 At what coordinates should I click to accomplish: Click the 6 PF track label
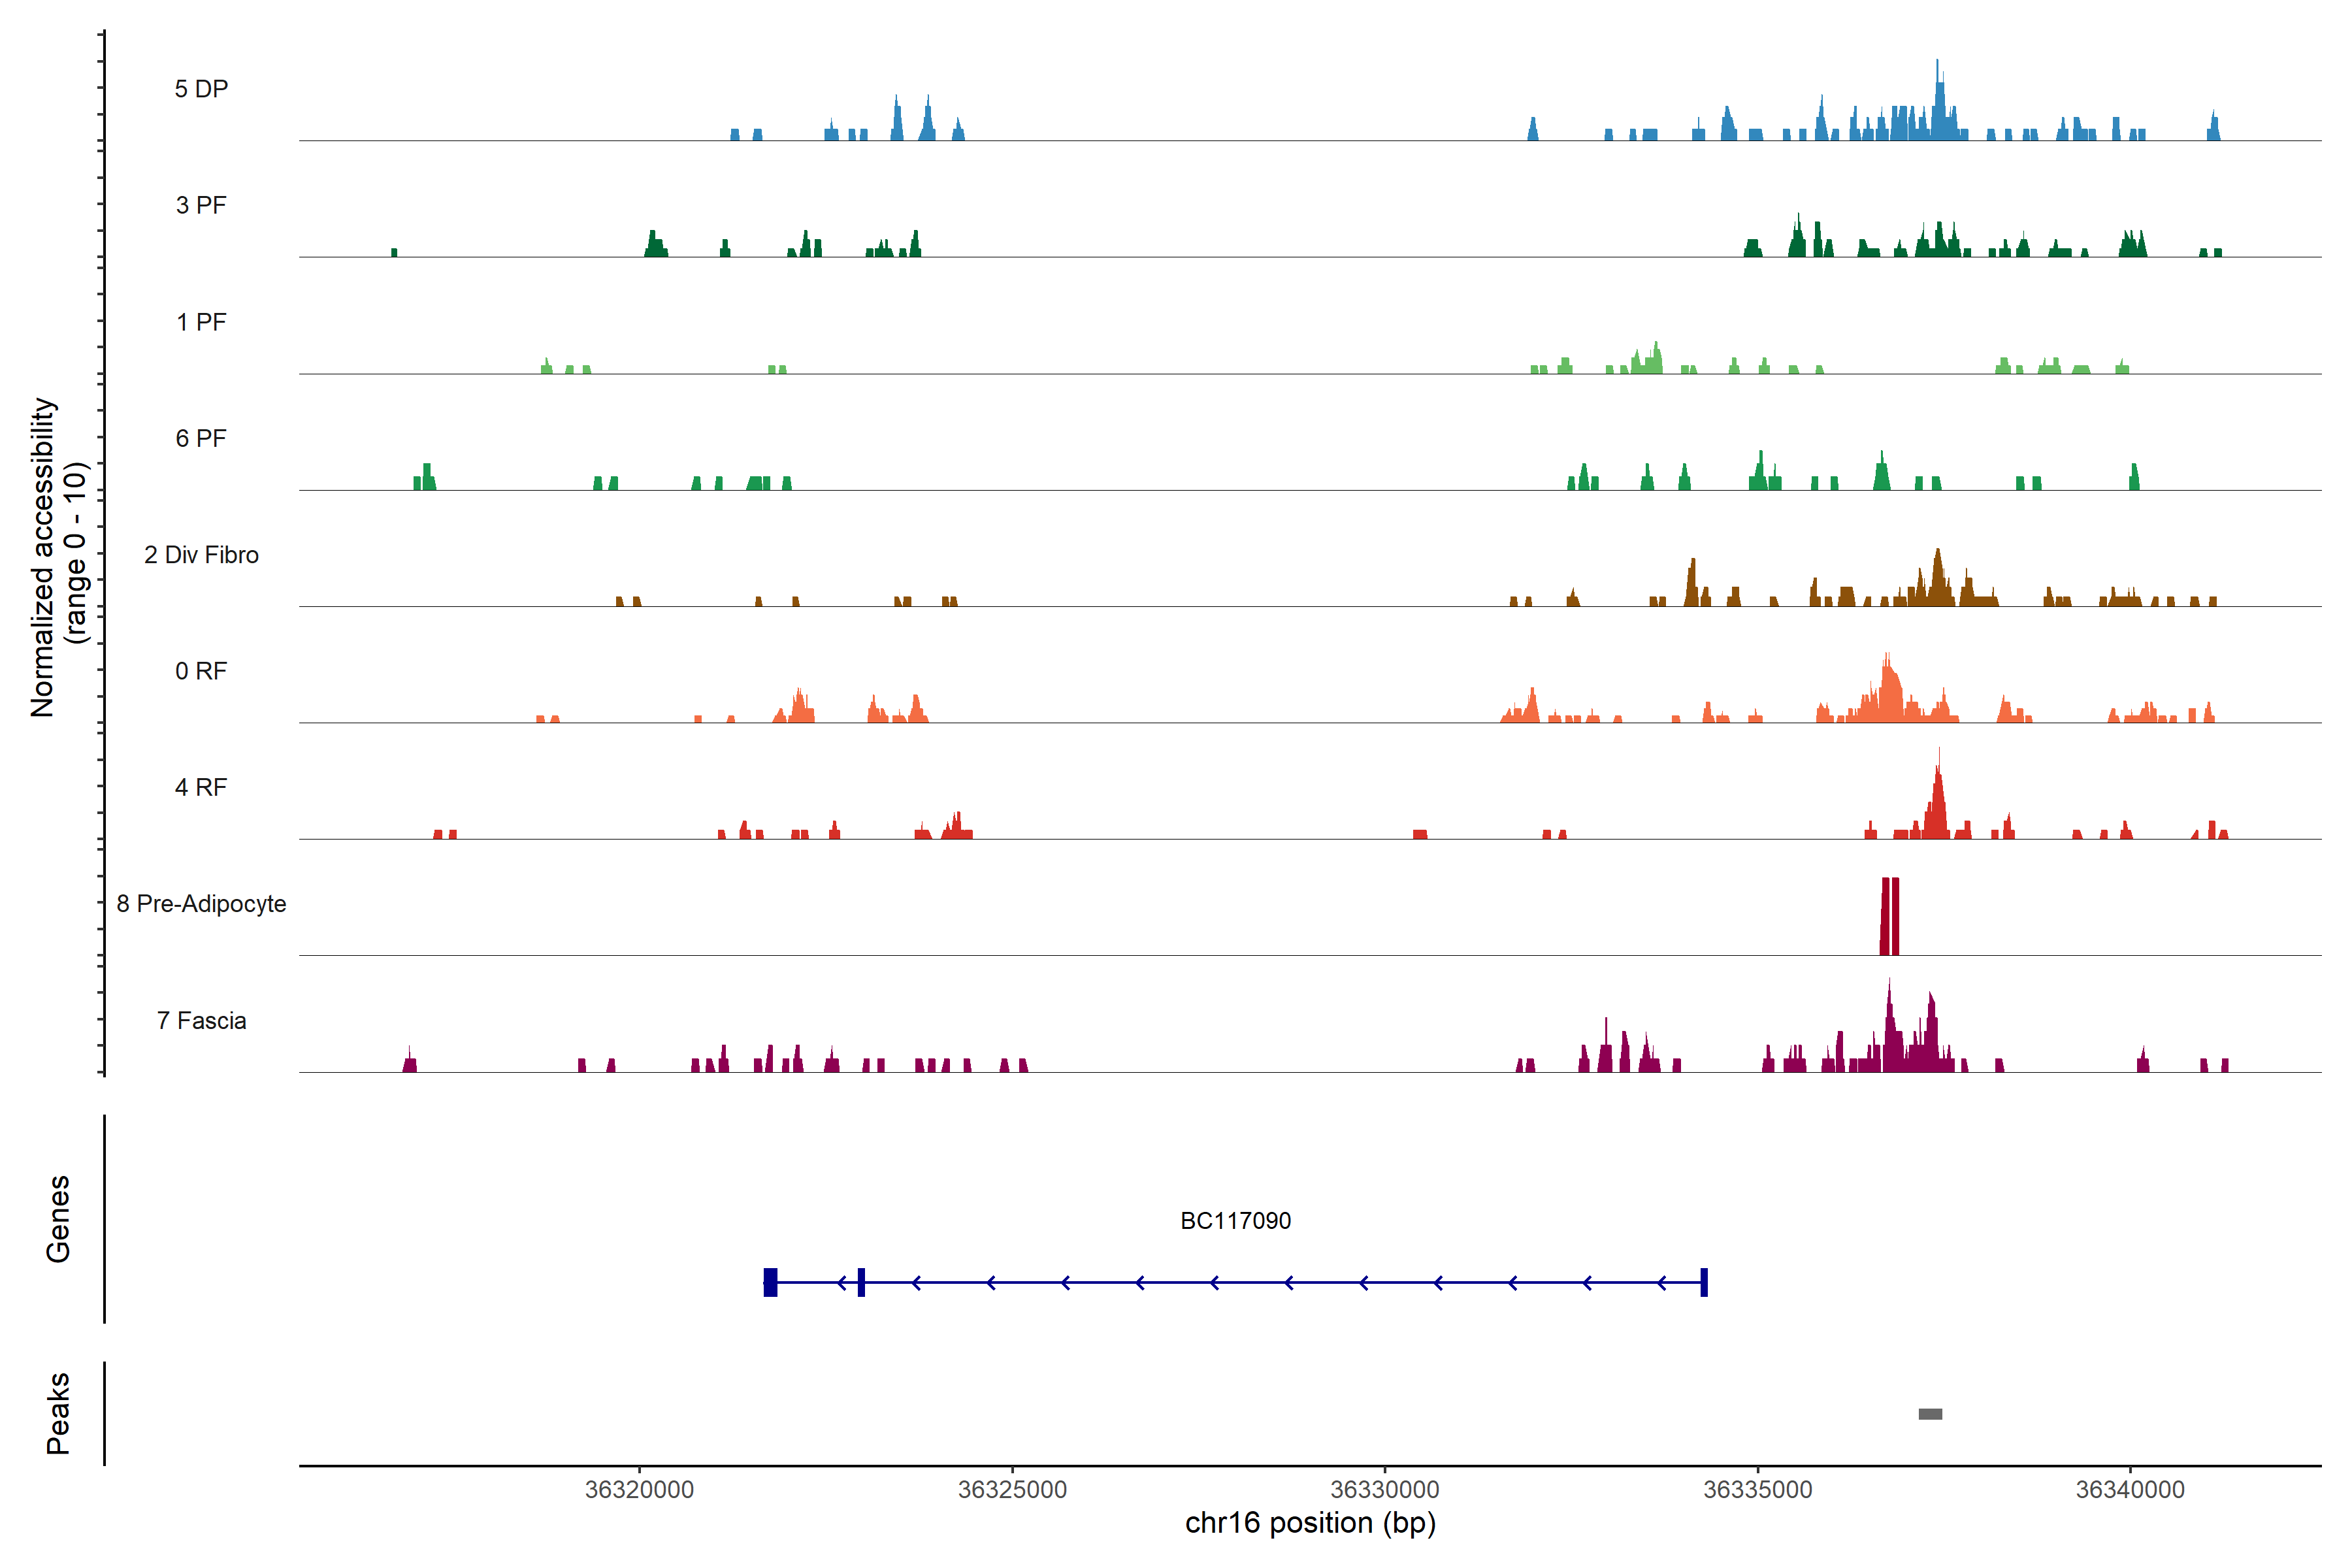[201, 438]
